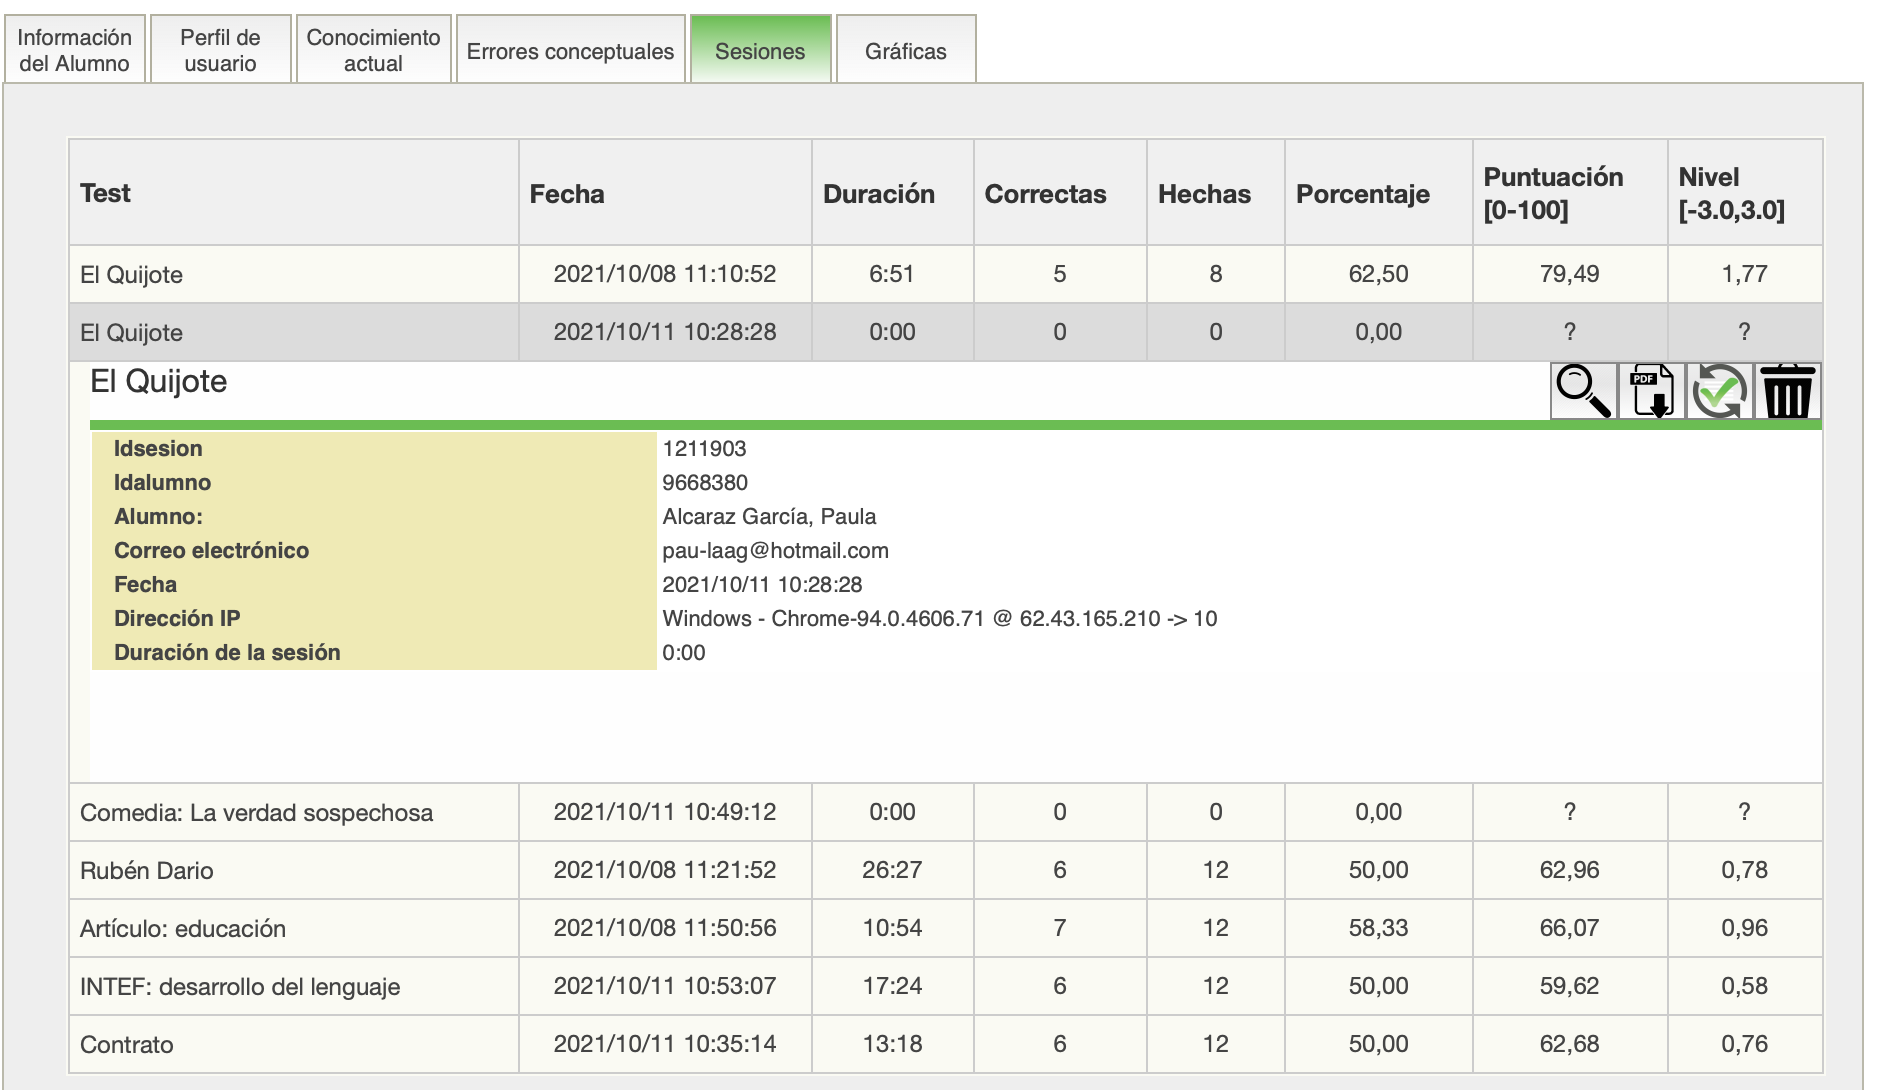Click the re-evaluate session refresh checkmark icon
The image size is (1878, 1090).
(x=1719, y=391)
